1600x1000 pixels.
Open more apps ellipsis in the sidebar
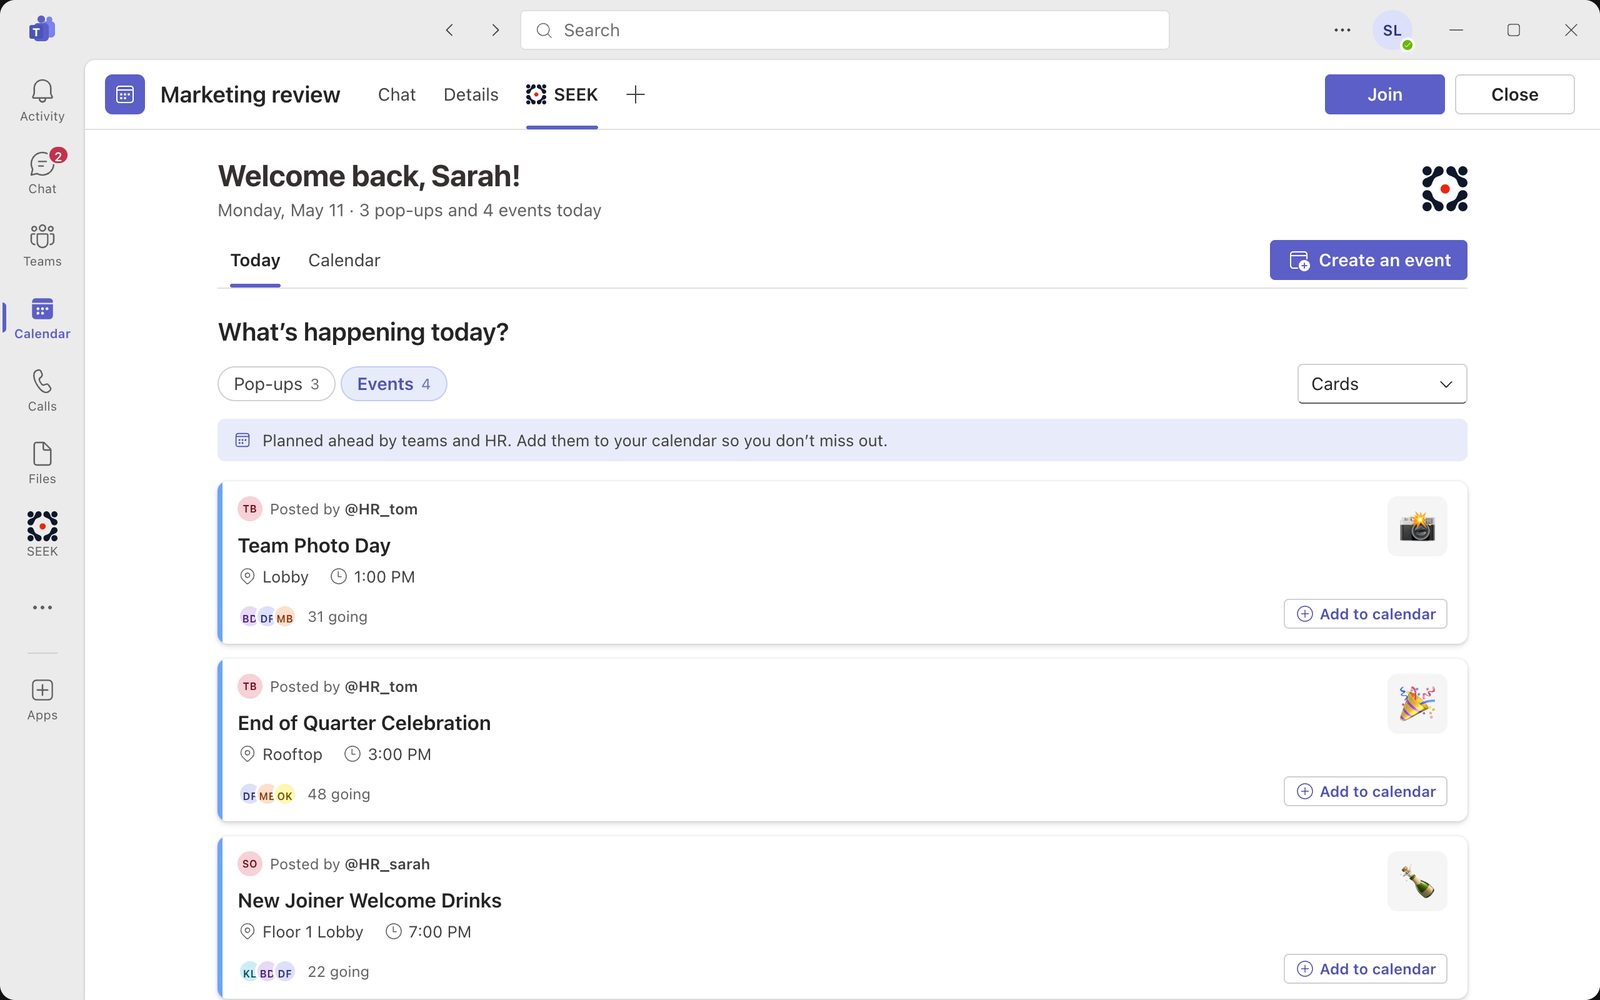(x=42, y=607)
